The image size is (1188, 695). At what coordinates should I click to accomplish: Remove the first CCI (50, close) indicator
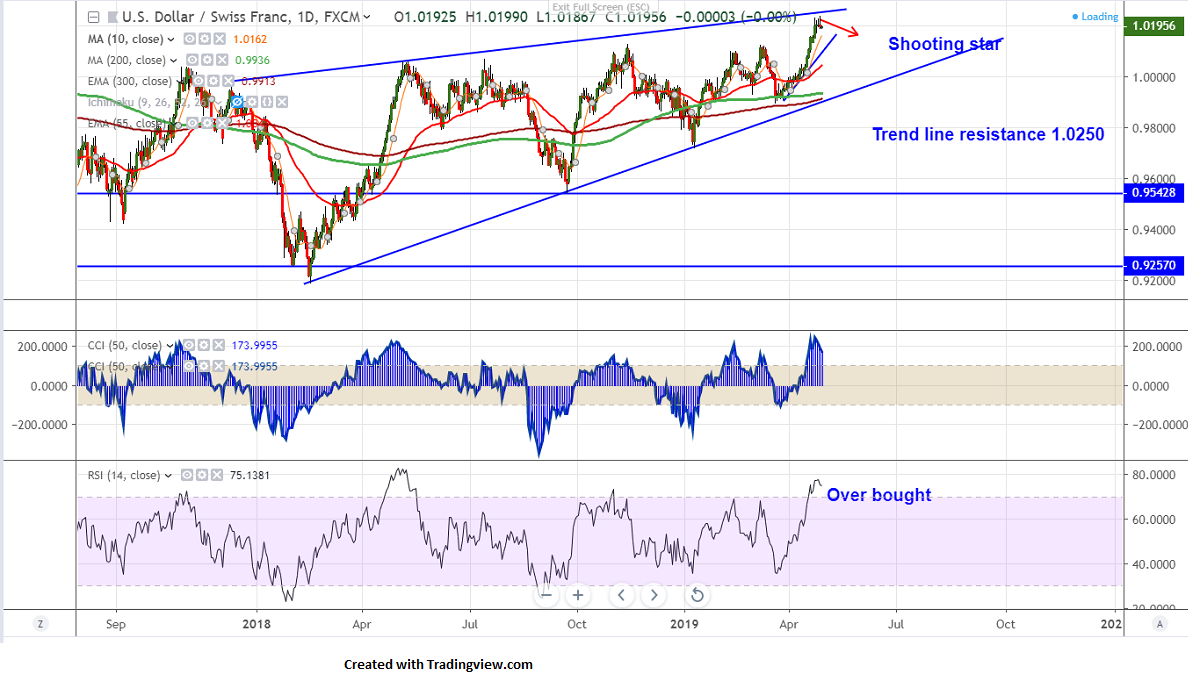coord(218,345)
